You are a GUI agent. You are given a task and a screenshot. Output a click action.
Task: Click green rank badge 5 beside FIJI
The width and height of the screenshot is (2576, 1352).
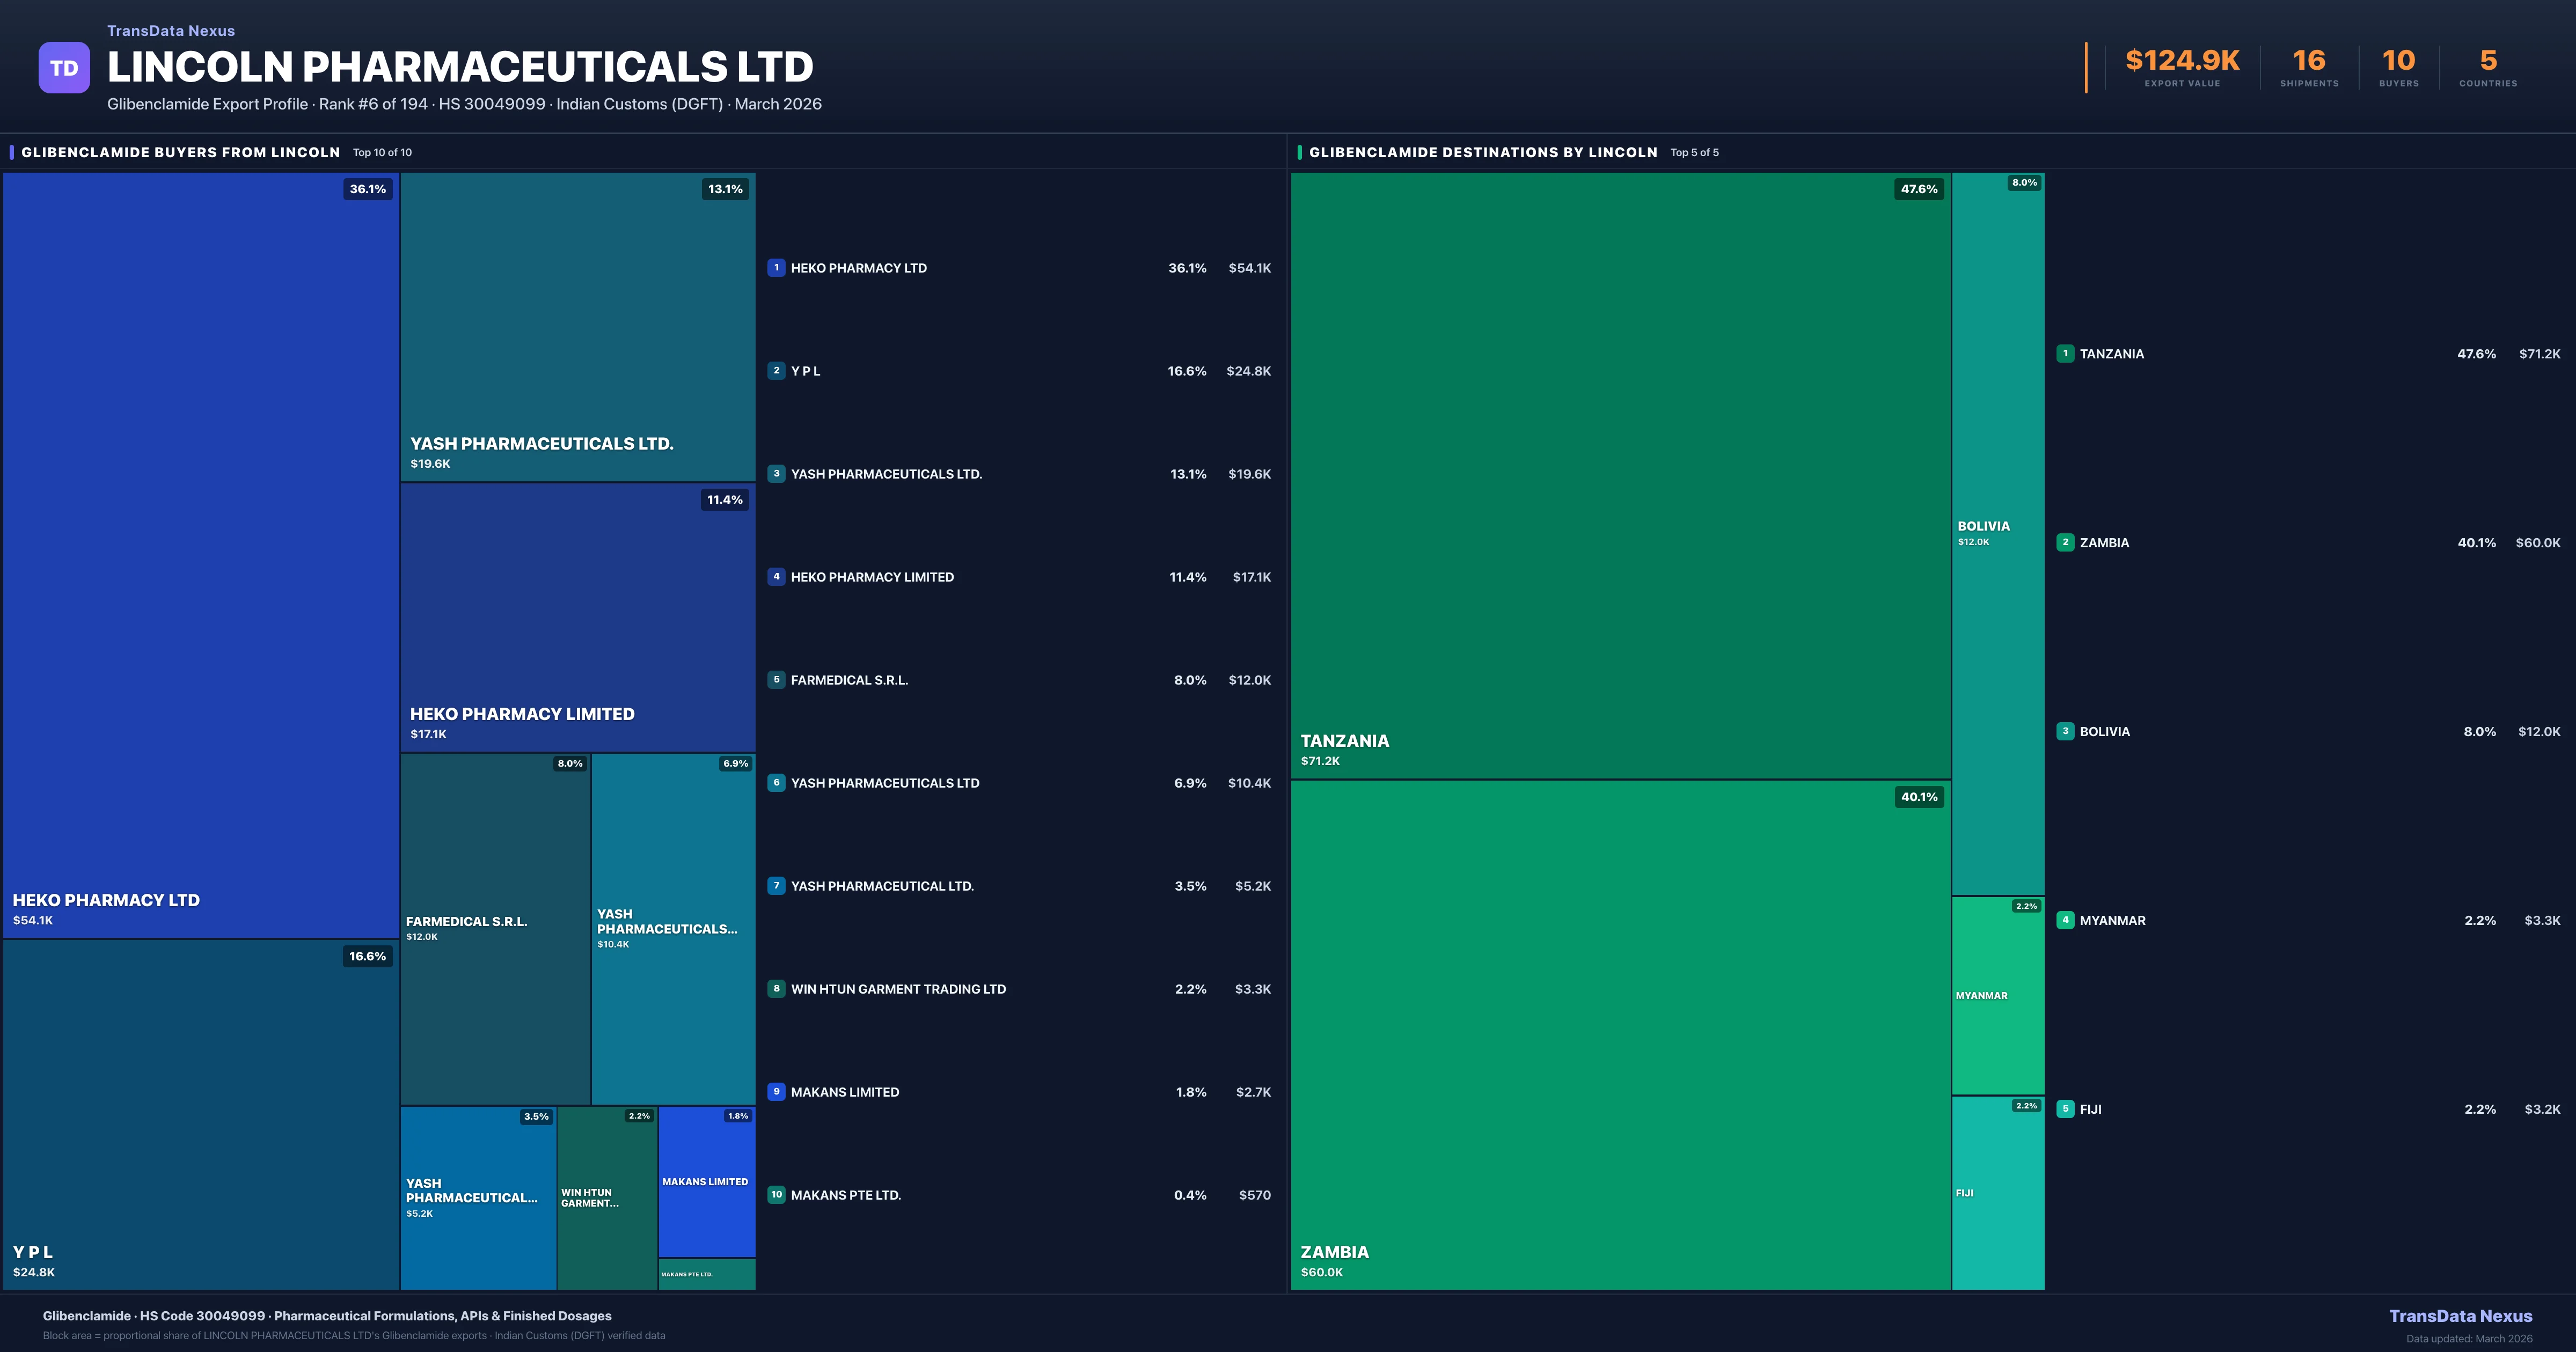tap(2065, 1108)
